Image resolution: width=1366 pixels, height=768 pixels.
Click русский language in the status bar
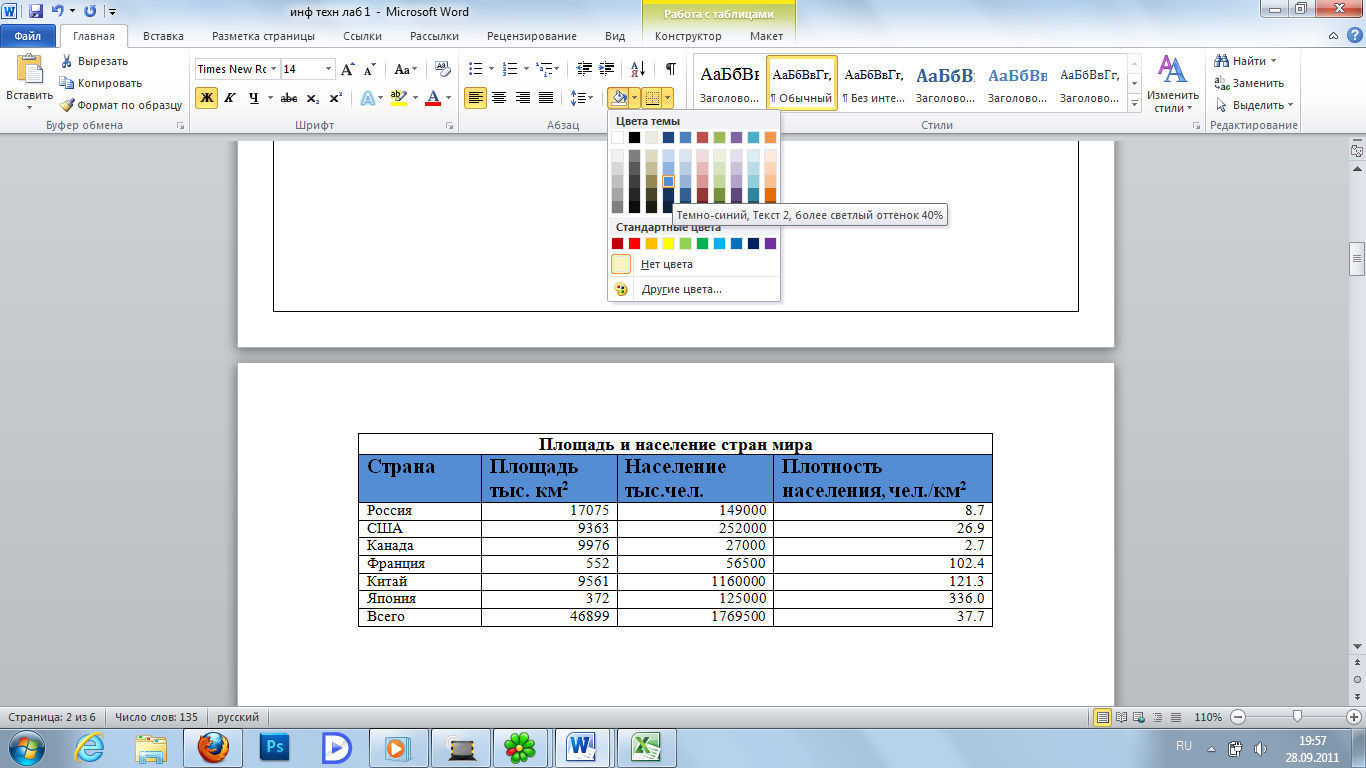[238, 717]
